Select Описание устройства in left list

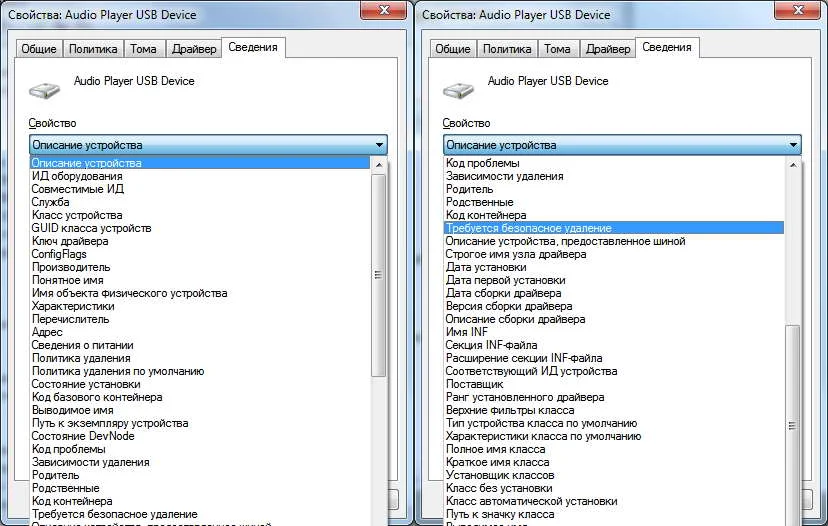(200, 163)
